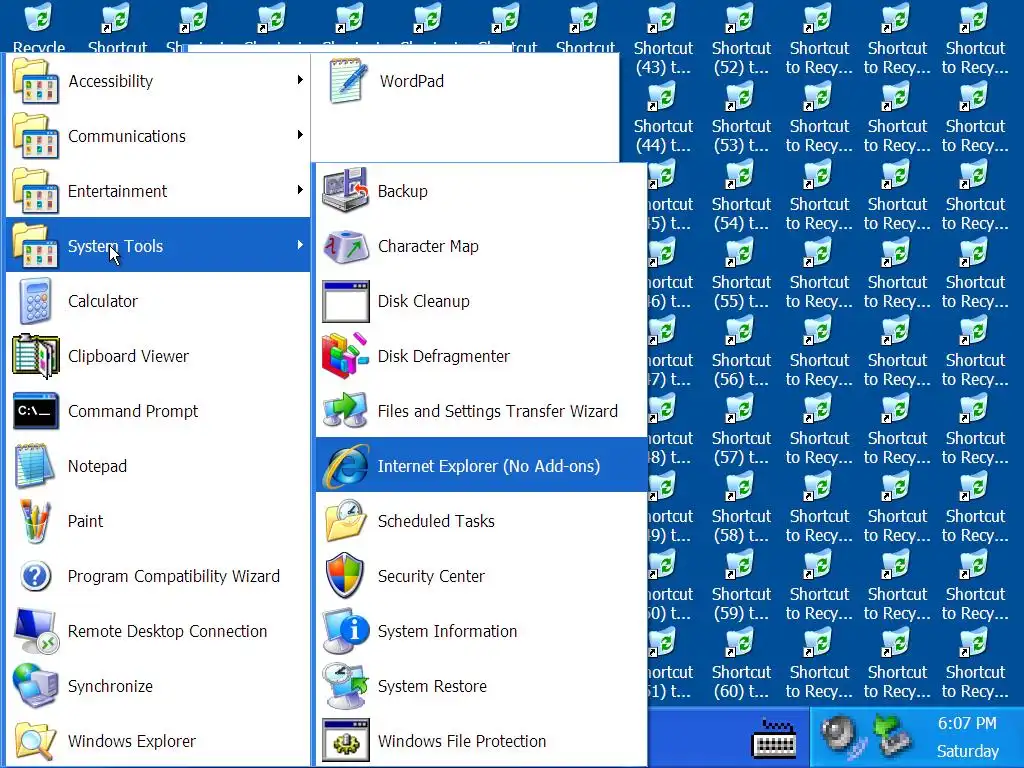Click the System Restore icon

tap(345, 686)
